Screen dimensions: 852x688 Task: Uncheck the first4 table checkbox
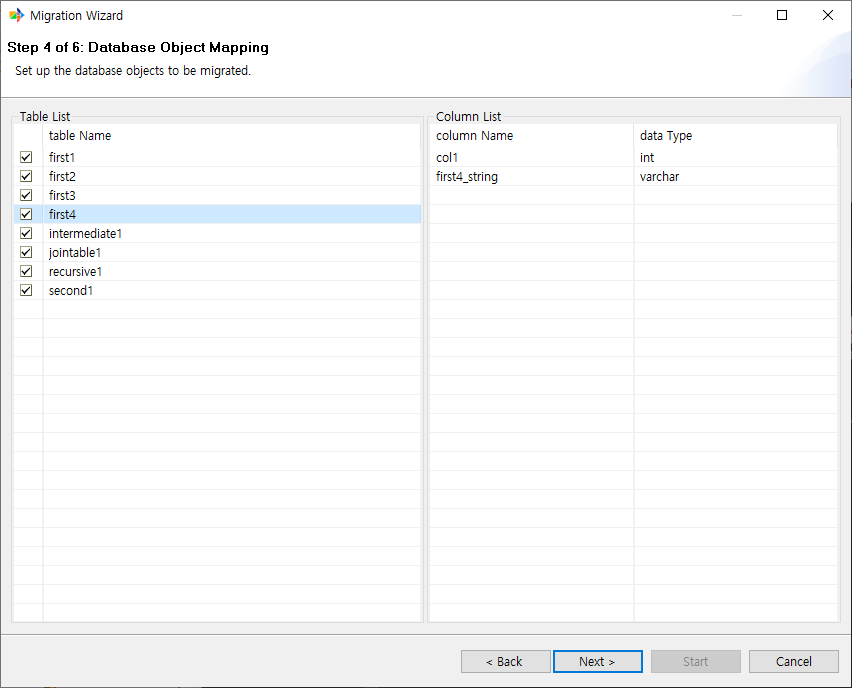(x=25, y=214)
